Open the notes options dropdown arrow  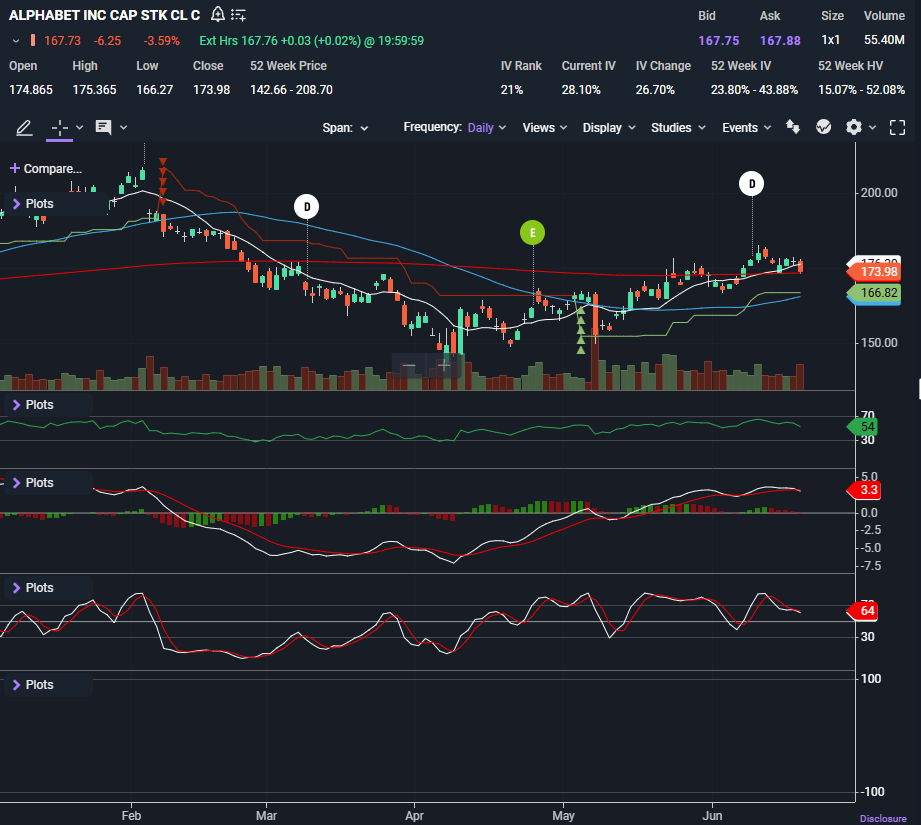point(123,127)
